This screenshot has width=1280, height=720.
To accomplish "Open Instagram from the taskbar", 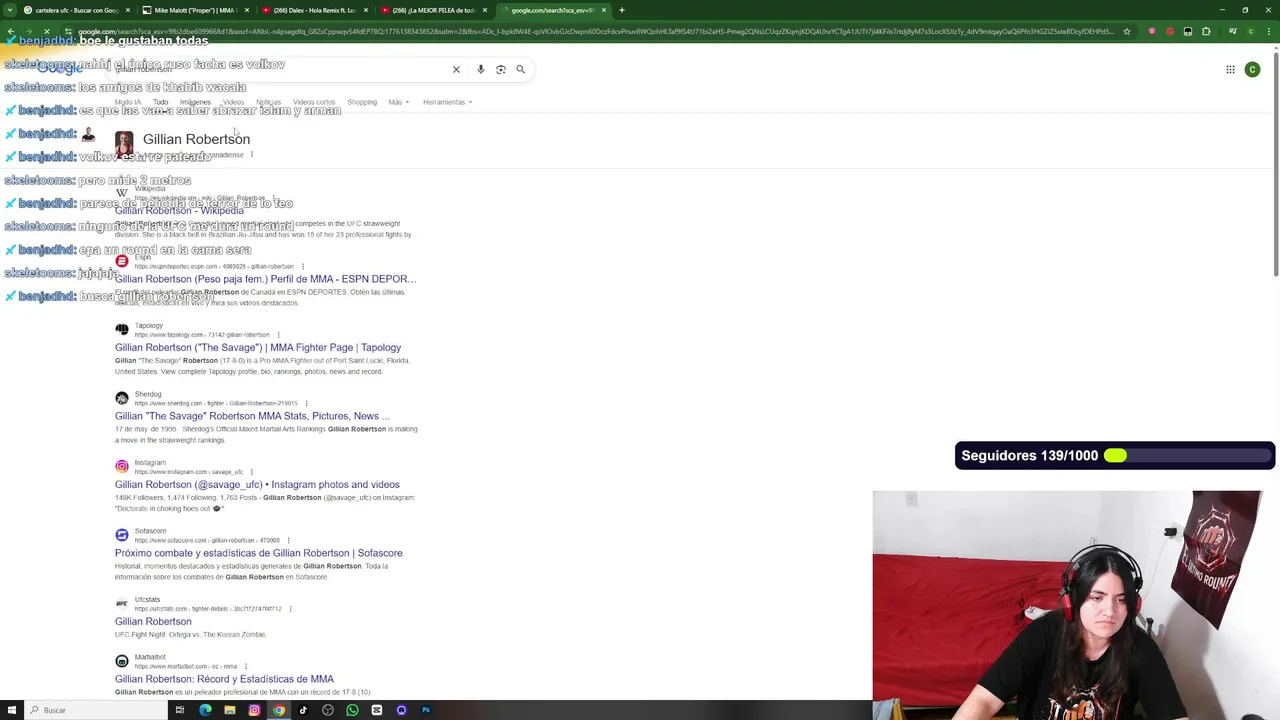I will (254, 710).
